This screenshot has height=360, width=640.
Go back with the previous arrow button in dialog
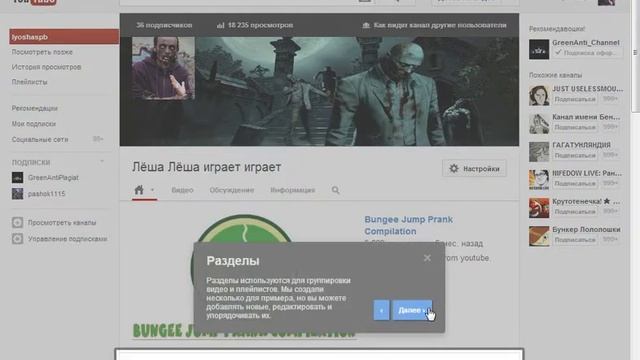click(x=381, y=310)
